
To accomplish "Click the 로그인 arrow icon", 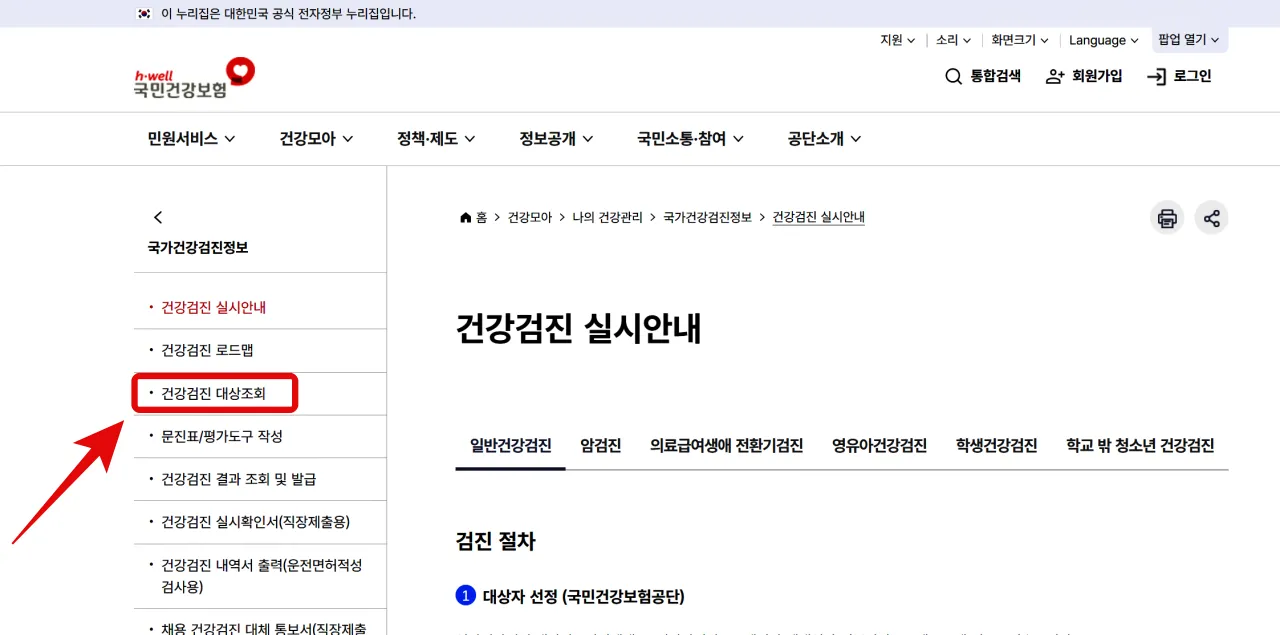I will pos(1156,76).
